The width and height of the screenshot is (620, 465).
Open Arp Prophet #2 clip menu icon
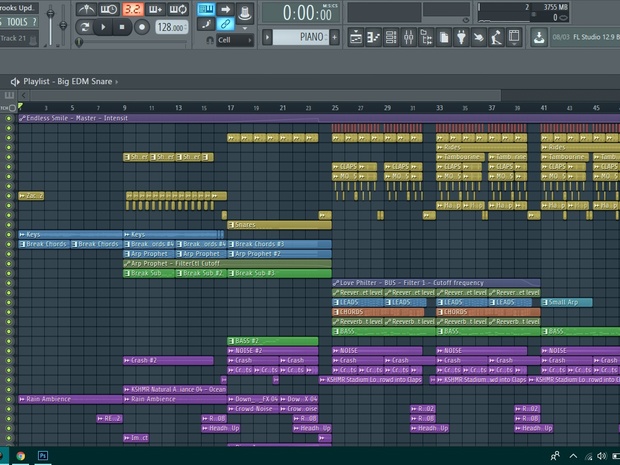pyautogui.click(x=231, y=254)
